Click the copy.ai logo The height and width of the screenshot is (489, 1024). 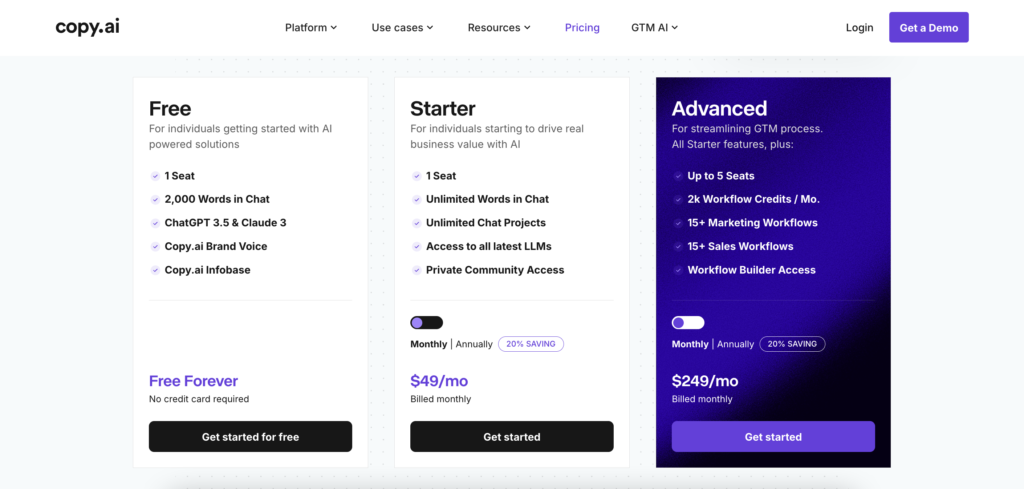click(x=90, y=28)
